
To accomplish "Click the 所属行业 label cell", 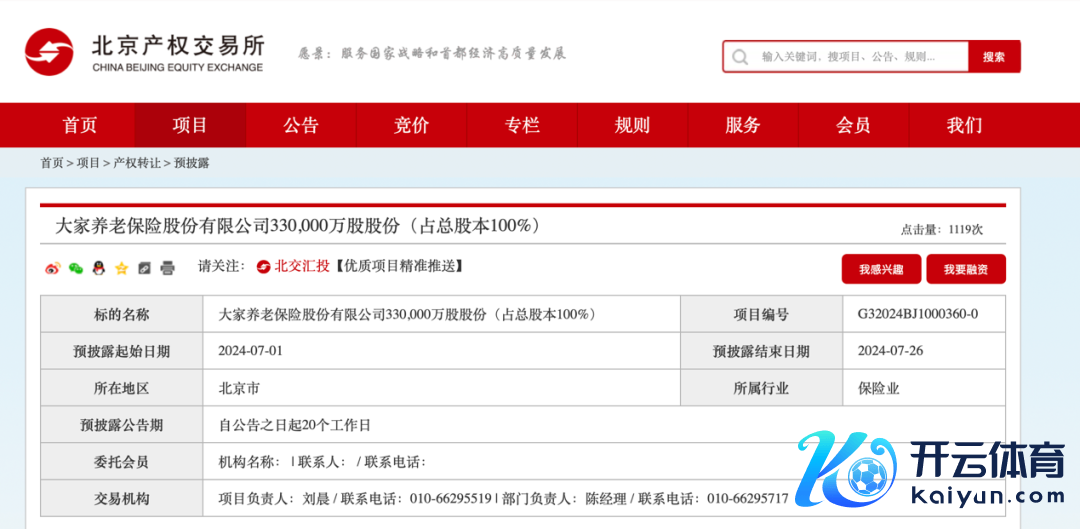I will (761, 388).
